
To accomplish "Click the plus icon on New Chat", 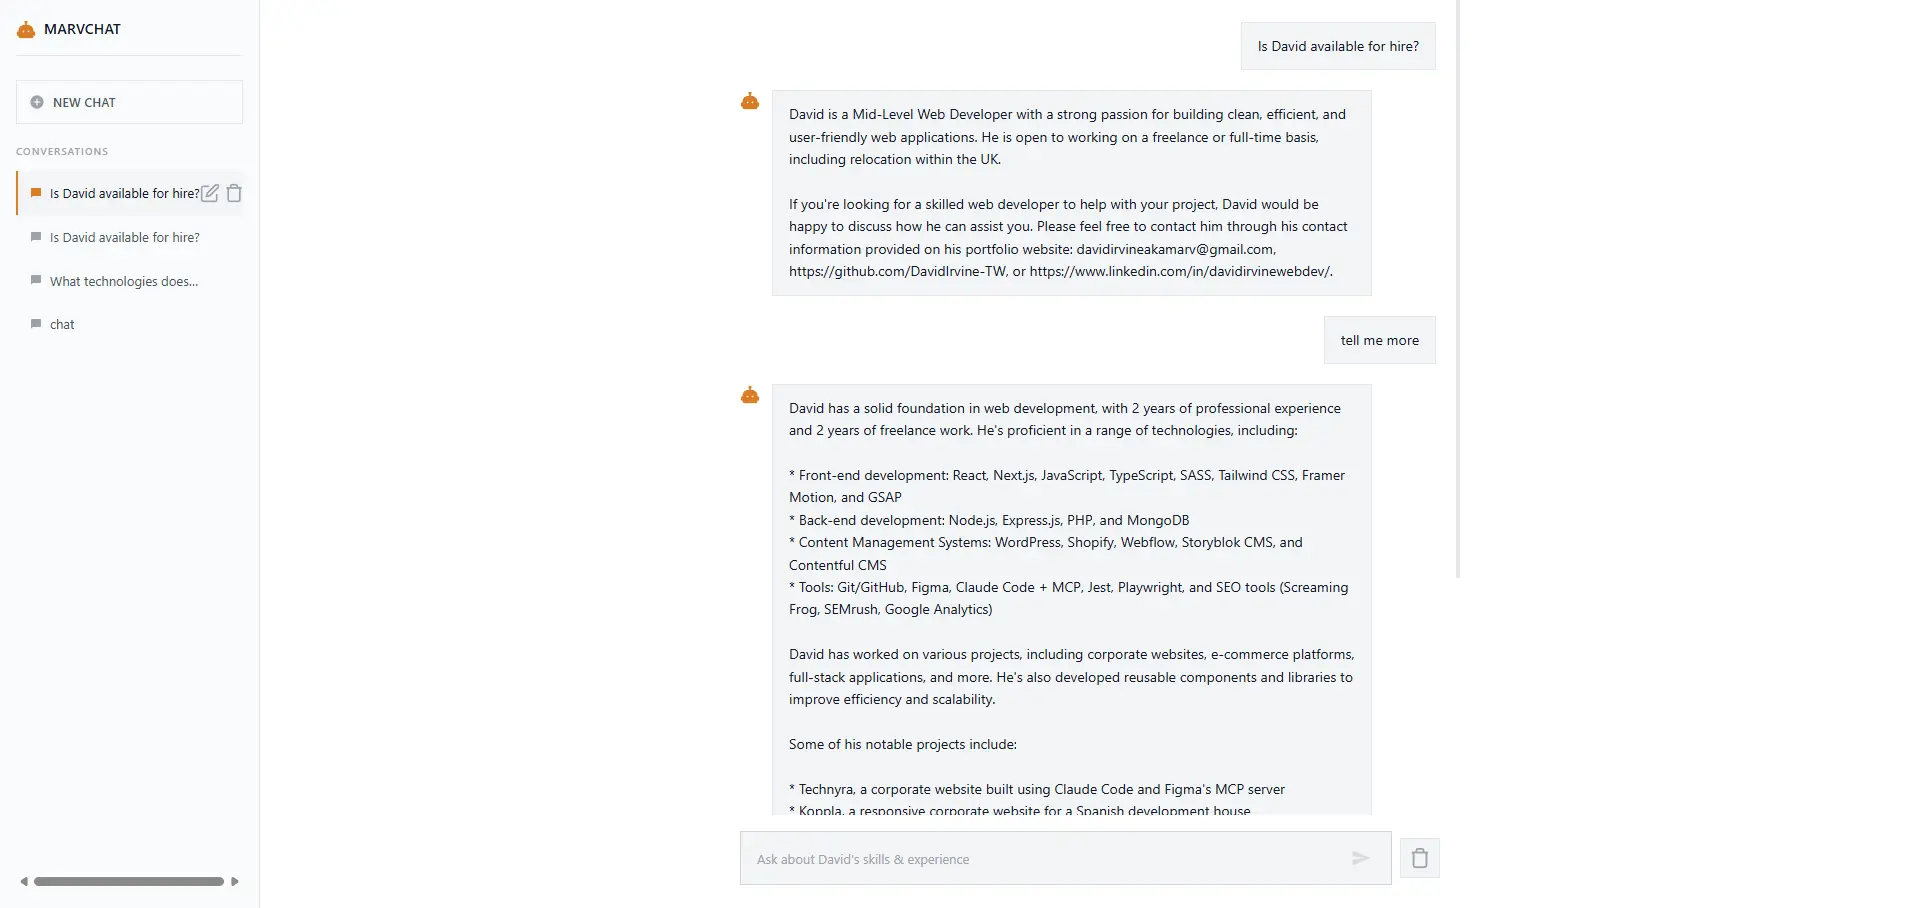I will pos(37,102).
